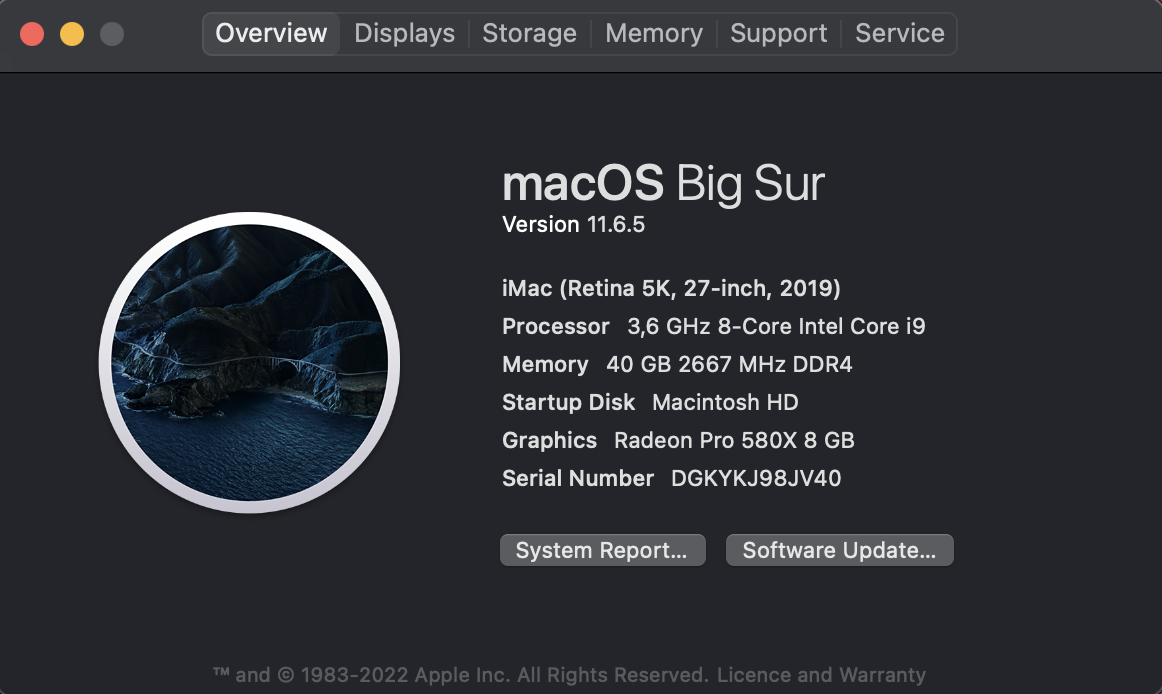This screenshot has width=1162, height=694.
Task: Minimize window with the yellow button
Action: click(x=72, y=34)
